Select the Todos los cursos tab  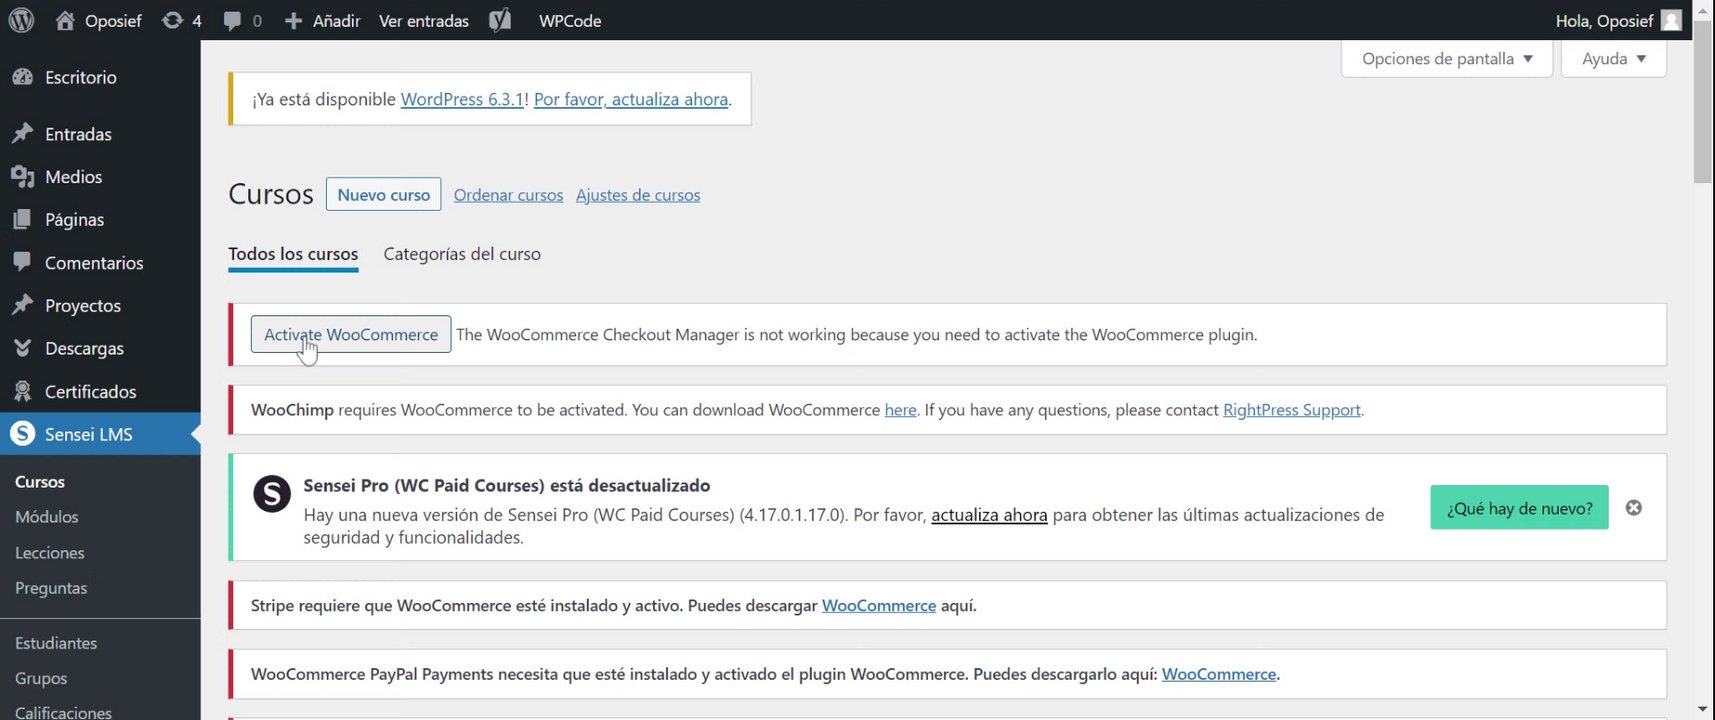(x=293, y=254)
